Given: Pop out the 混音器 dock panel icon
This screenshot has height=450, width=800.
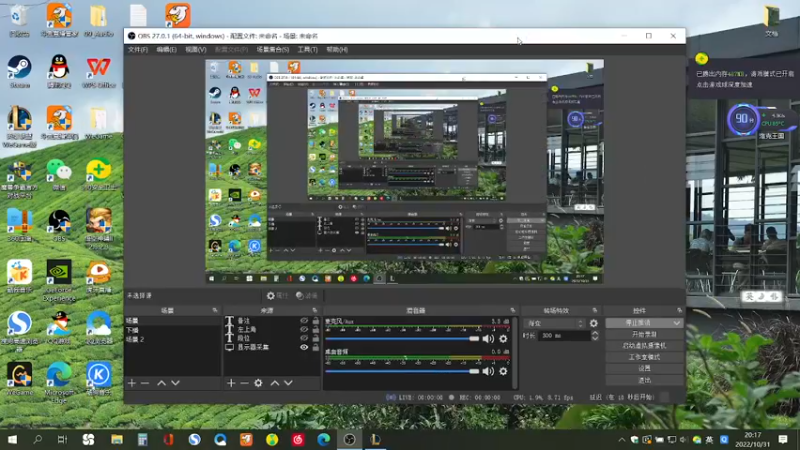Looking at the screenshot, I should click(x=512, y=310).
